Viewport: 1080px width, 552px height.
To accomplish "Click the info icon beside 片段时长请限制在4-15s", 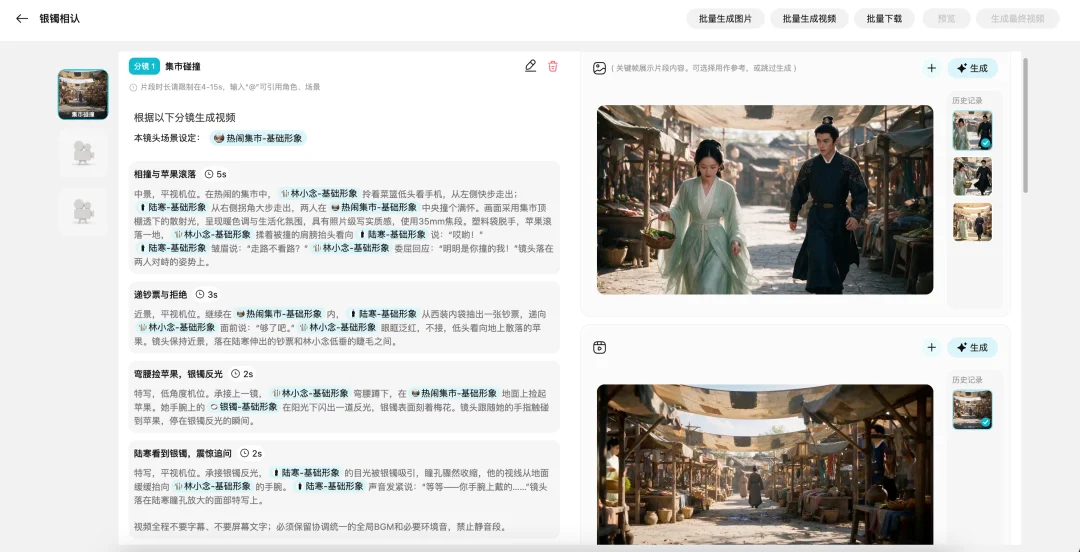I will 133,88.
